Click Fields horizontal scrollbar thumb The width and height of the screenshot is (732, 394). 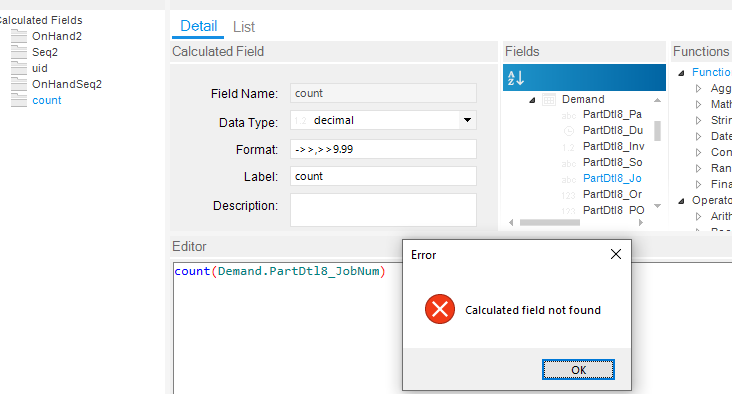click(x=550, y=223)
